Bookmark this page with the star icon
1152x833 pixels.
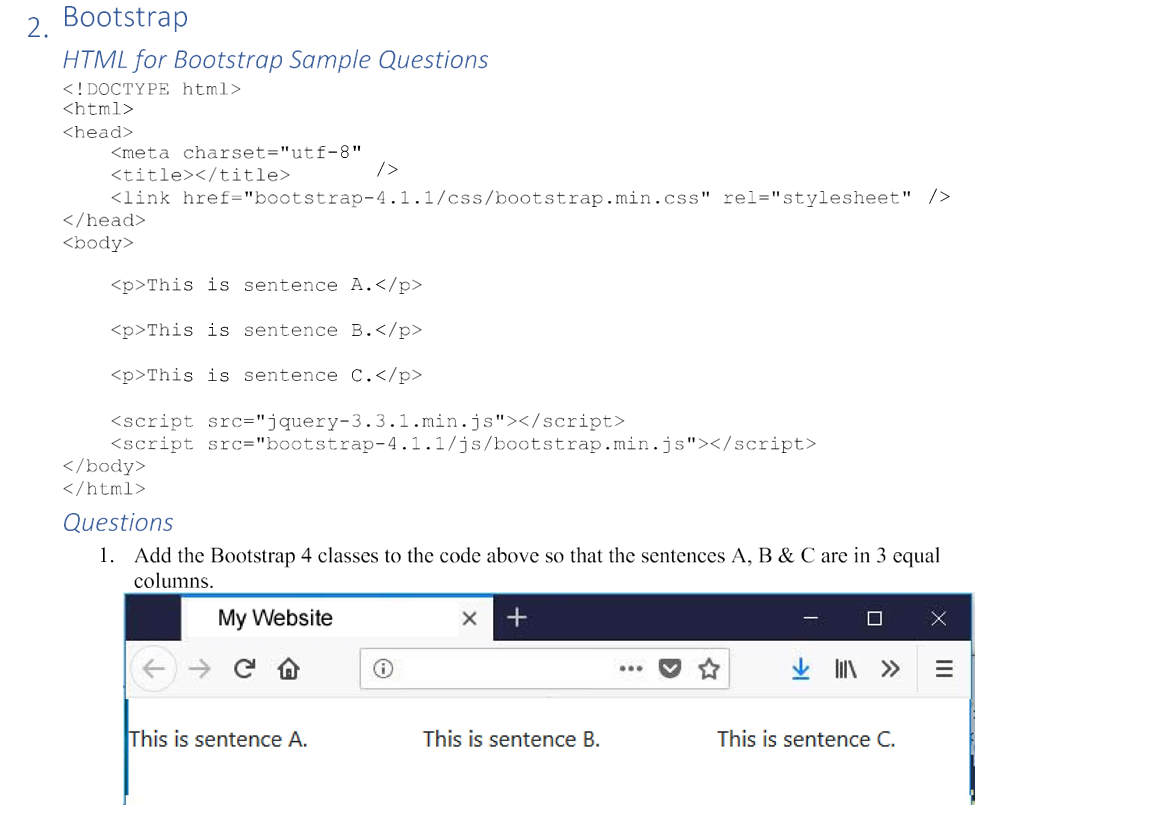708,668
